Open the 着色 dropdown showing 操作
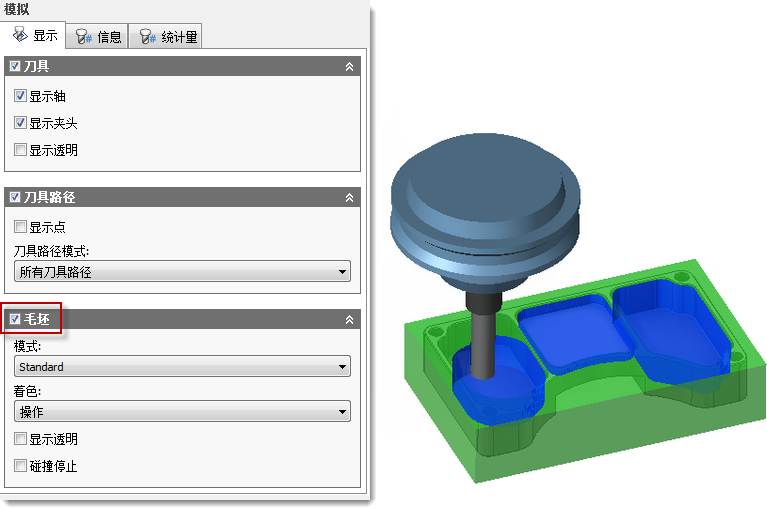The width and height of the screenshot is (767, 508). (x=182, y=412)
